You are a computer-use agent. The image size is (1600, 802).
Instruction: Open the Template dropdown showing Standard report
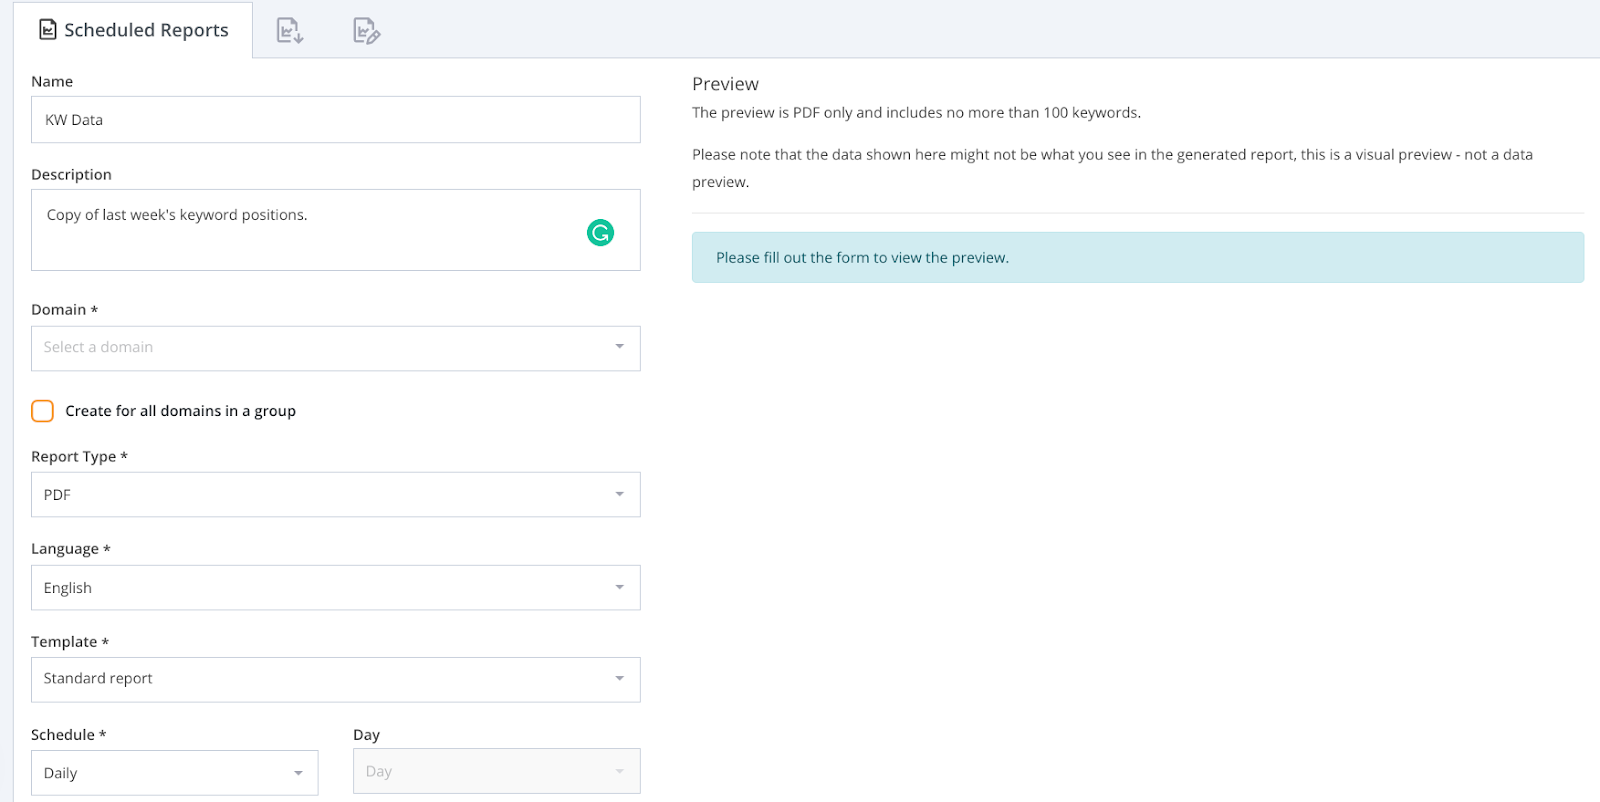[336, 680]
